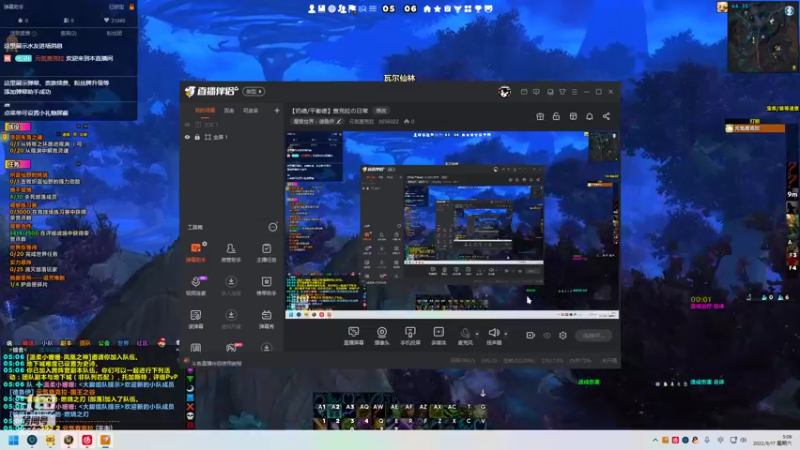Click the moon raid marker icon
The height and width of the screenshot is (450, 800).
pos(190,388)
